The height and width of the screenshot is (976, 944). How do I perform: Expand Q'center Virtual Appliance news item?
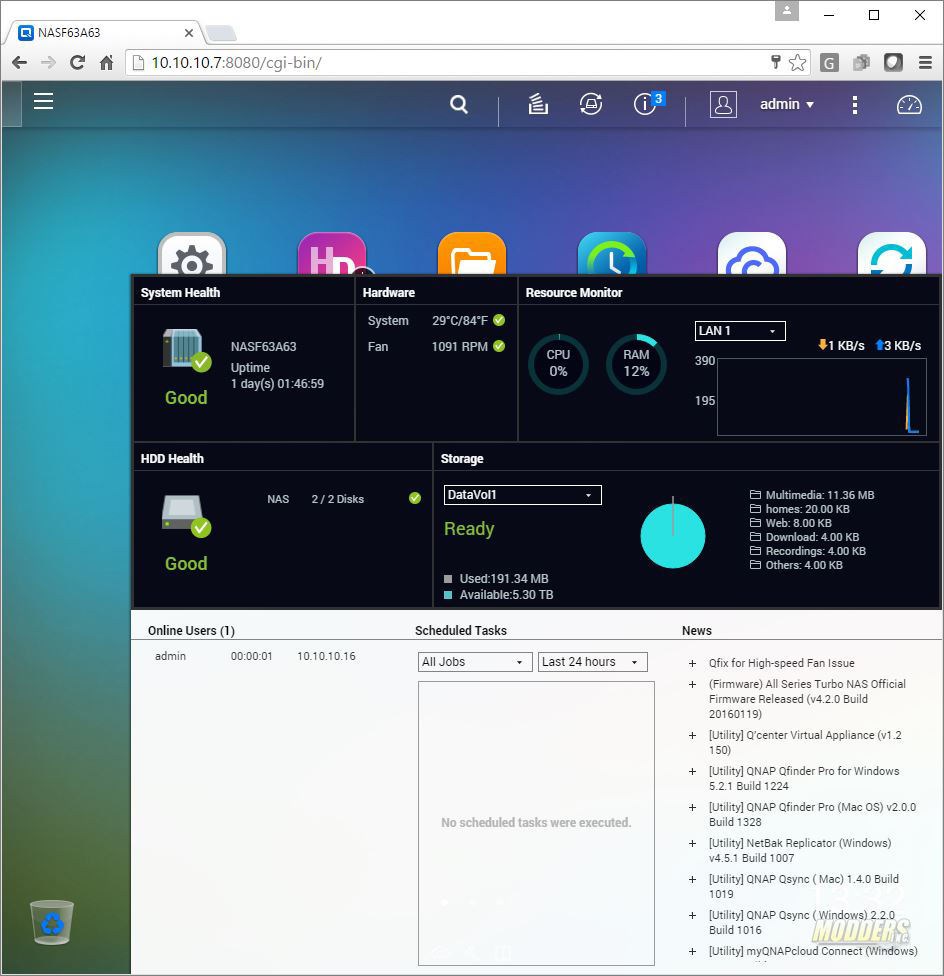tap(692, 736)
